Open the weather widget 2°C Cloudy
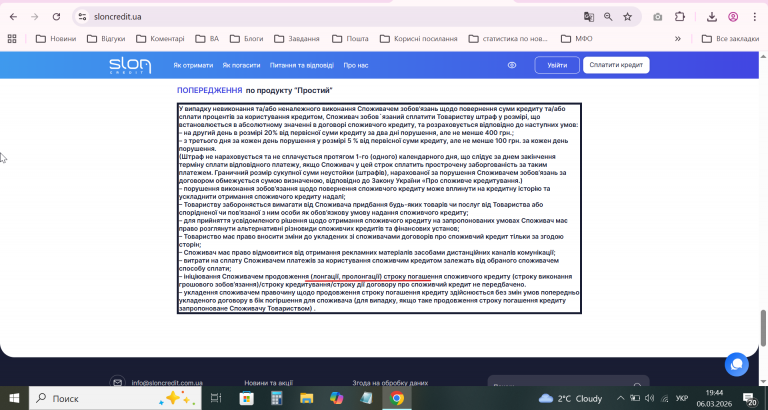 571,398
